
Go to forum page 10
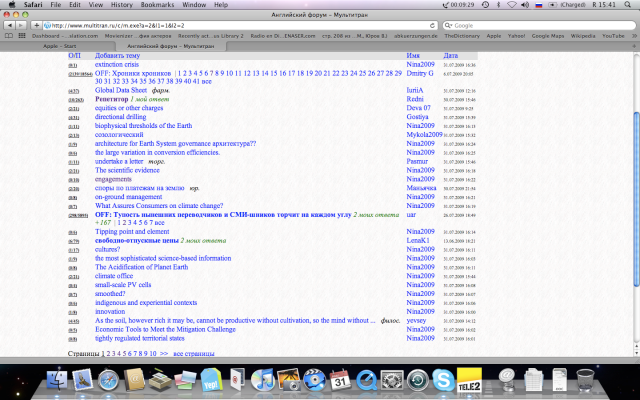pyautogui.click(x=153, y=353)
